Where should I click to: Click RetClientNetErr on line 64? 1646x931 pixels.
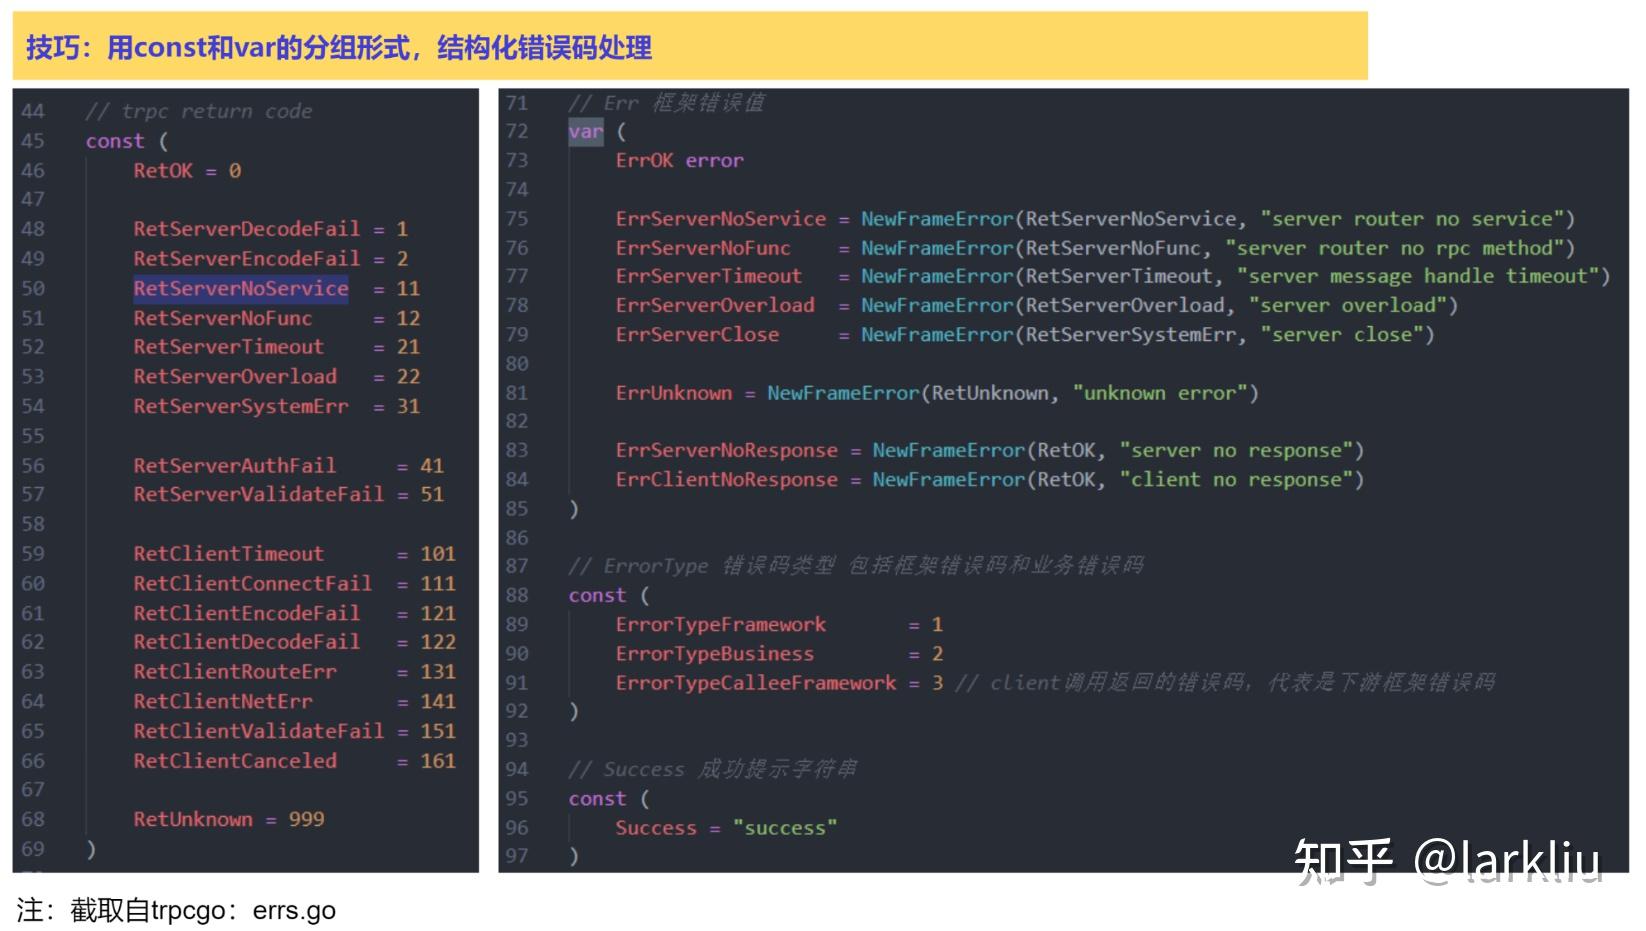coord(222,702)
